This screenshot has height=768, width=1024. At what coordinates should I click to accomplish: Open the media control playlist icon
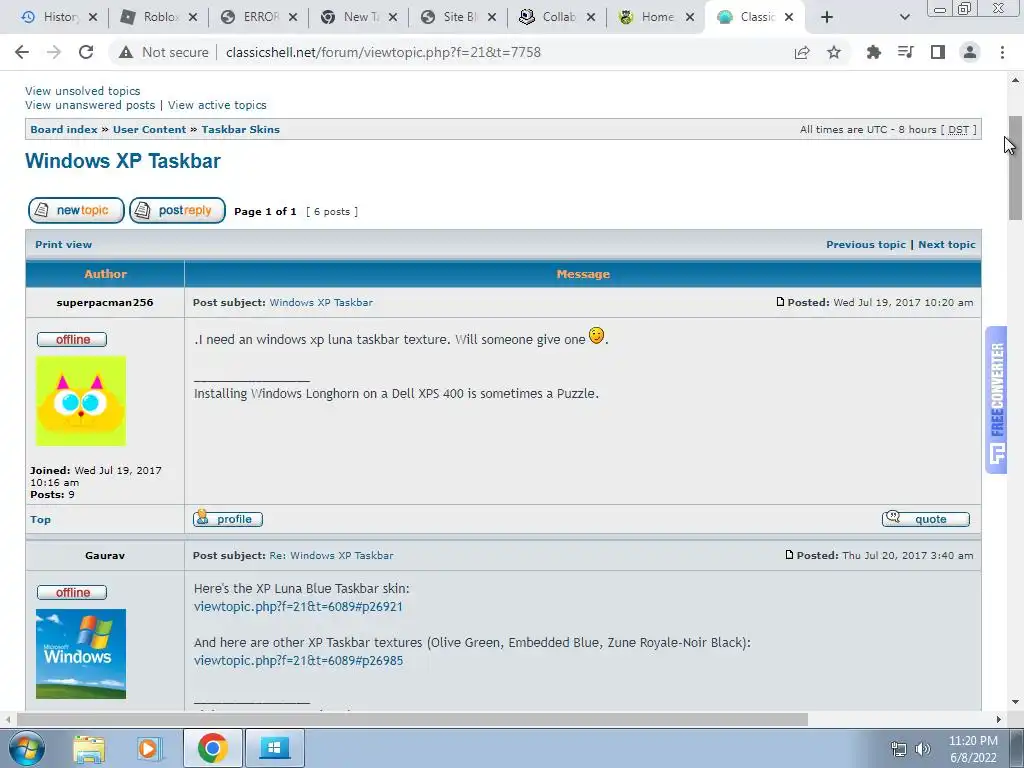[x=905, y=52]
